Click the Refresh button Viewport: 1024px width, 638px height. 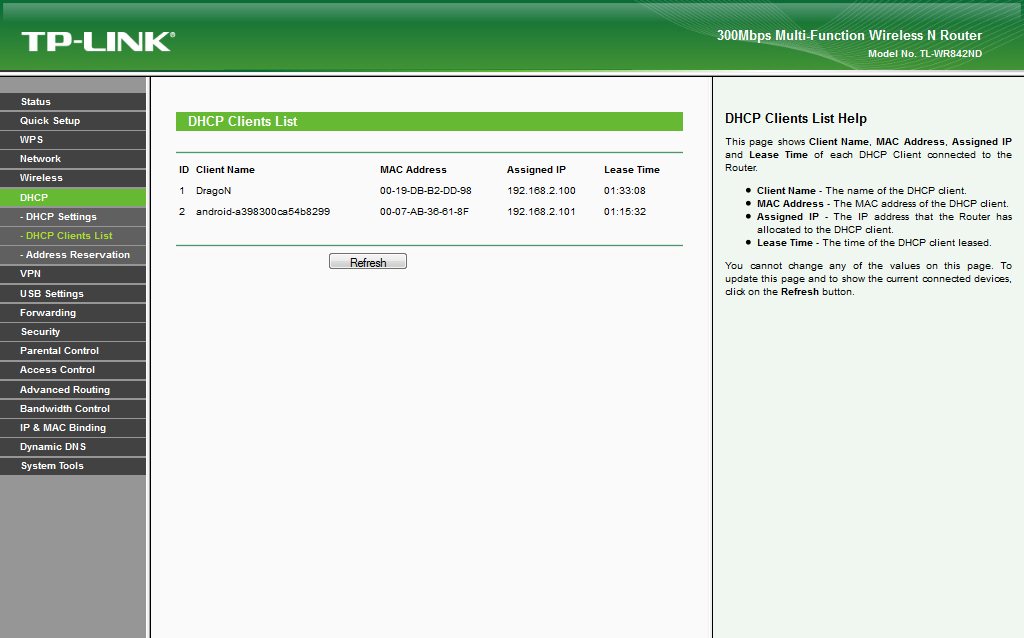368,262
